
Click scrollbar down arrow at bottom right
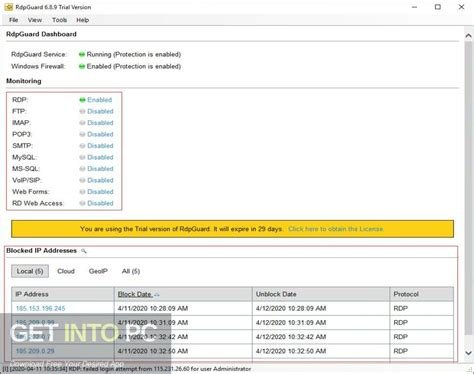tap(468, 353)
